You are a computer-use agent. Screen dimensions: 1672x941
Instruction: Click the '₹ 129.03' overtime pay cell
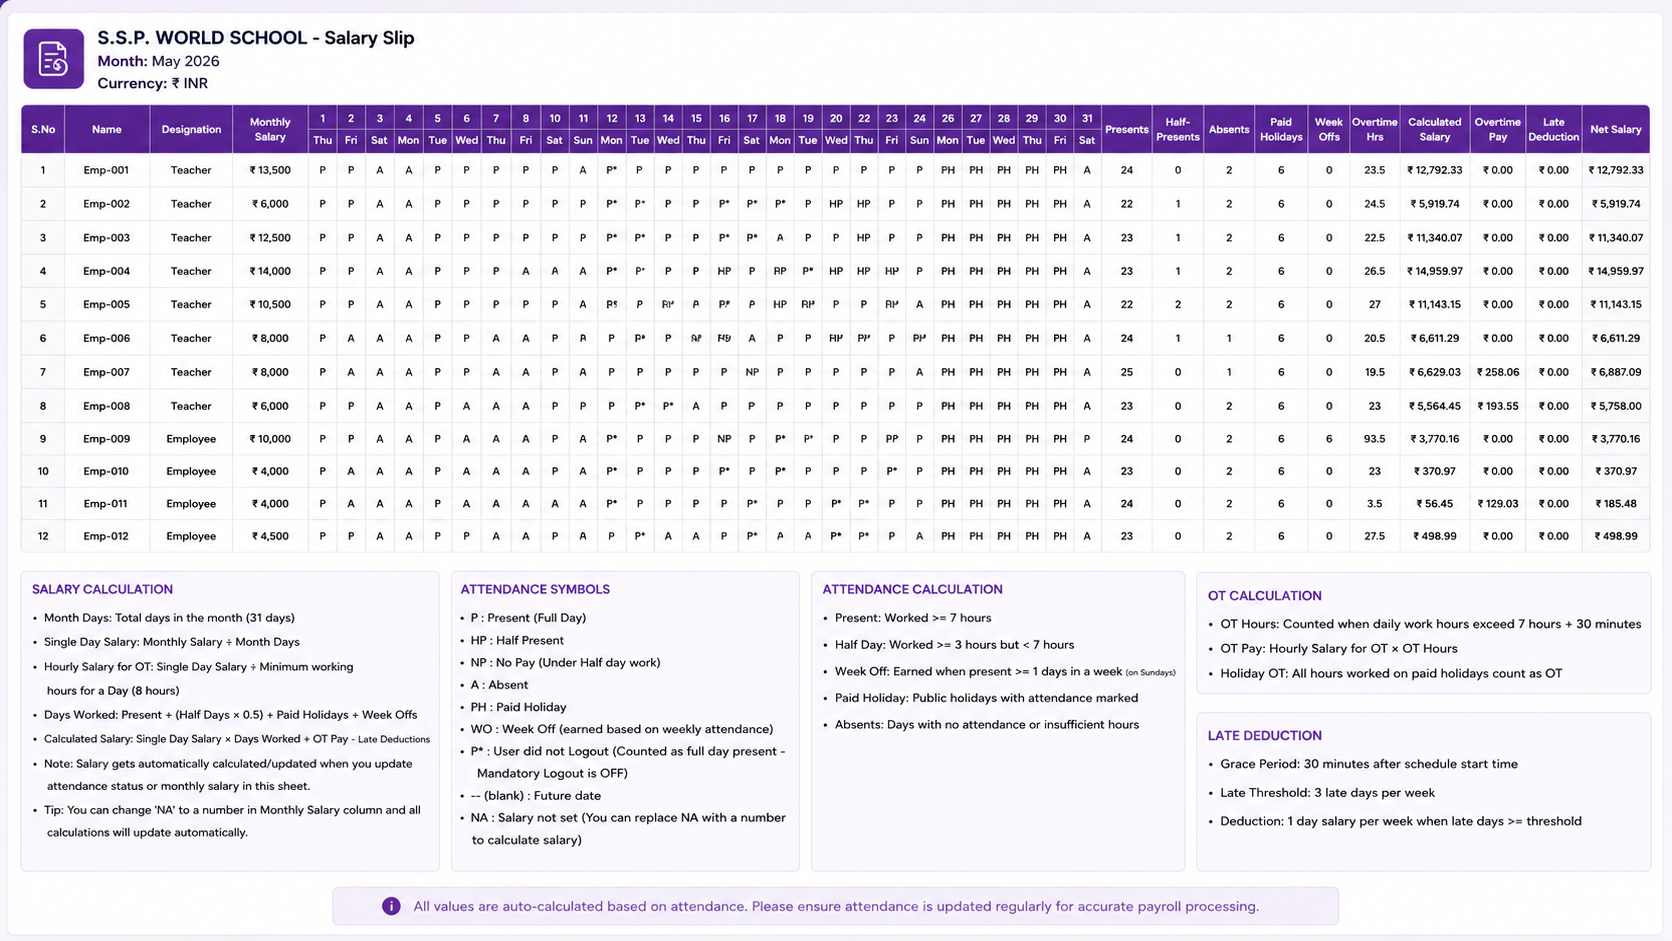[1497, 504]
